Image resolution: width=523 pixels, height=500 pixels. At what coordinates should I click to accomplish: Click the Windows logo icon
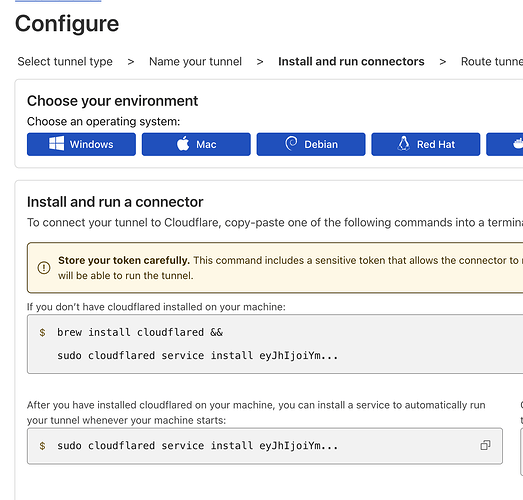[56, 144]
